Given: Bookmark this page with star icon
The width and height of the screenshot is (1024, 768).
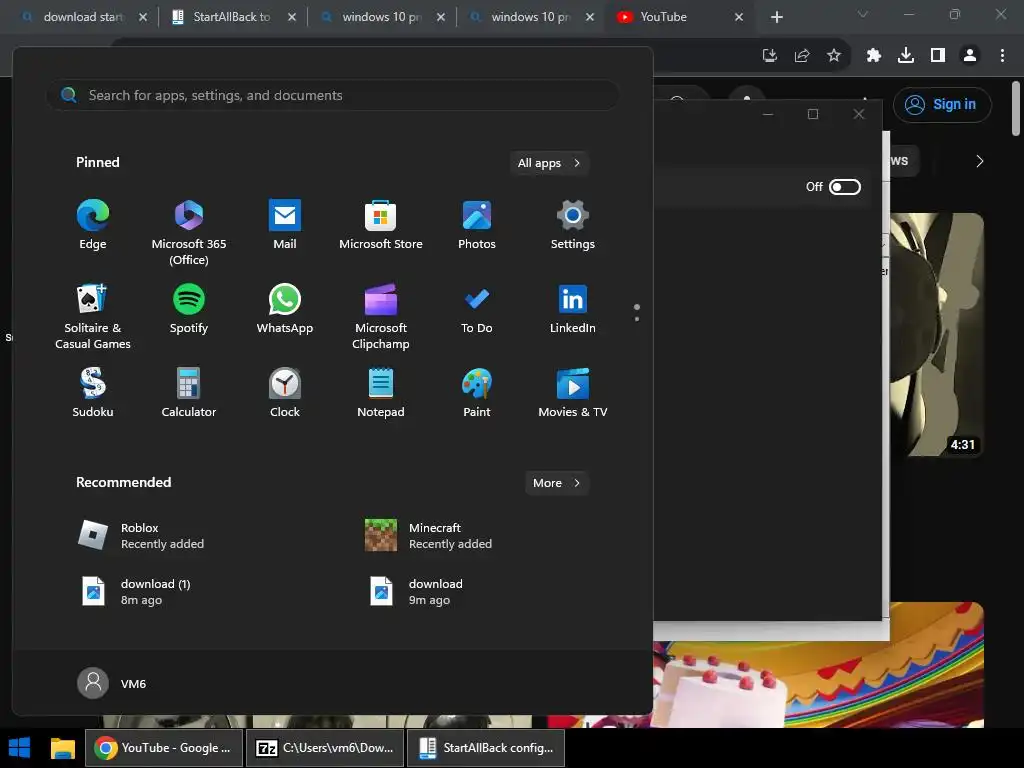Looking at the screenshot, I should (x=834, y=56).
